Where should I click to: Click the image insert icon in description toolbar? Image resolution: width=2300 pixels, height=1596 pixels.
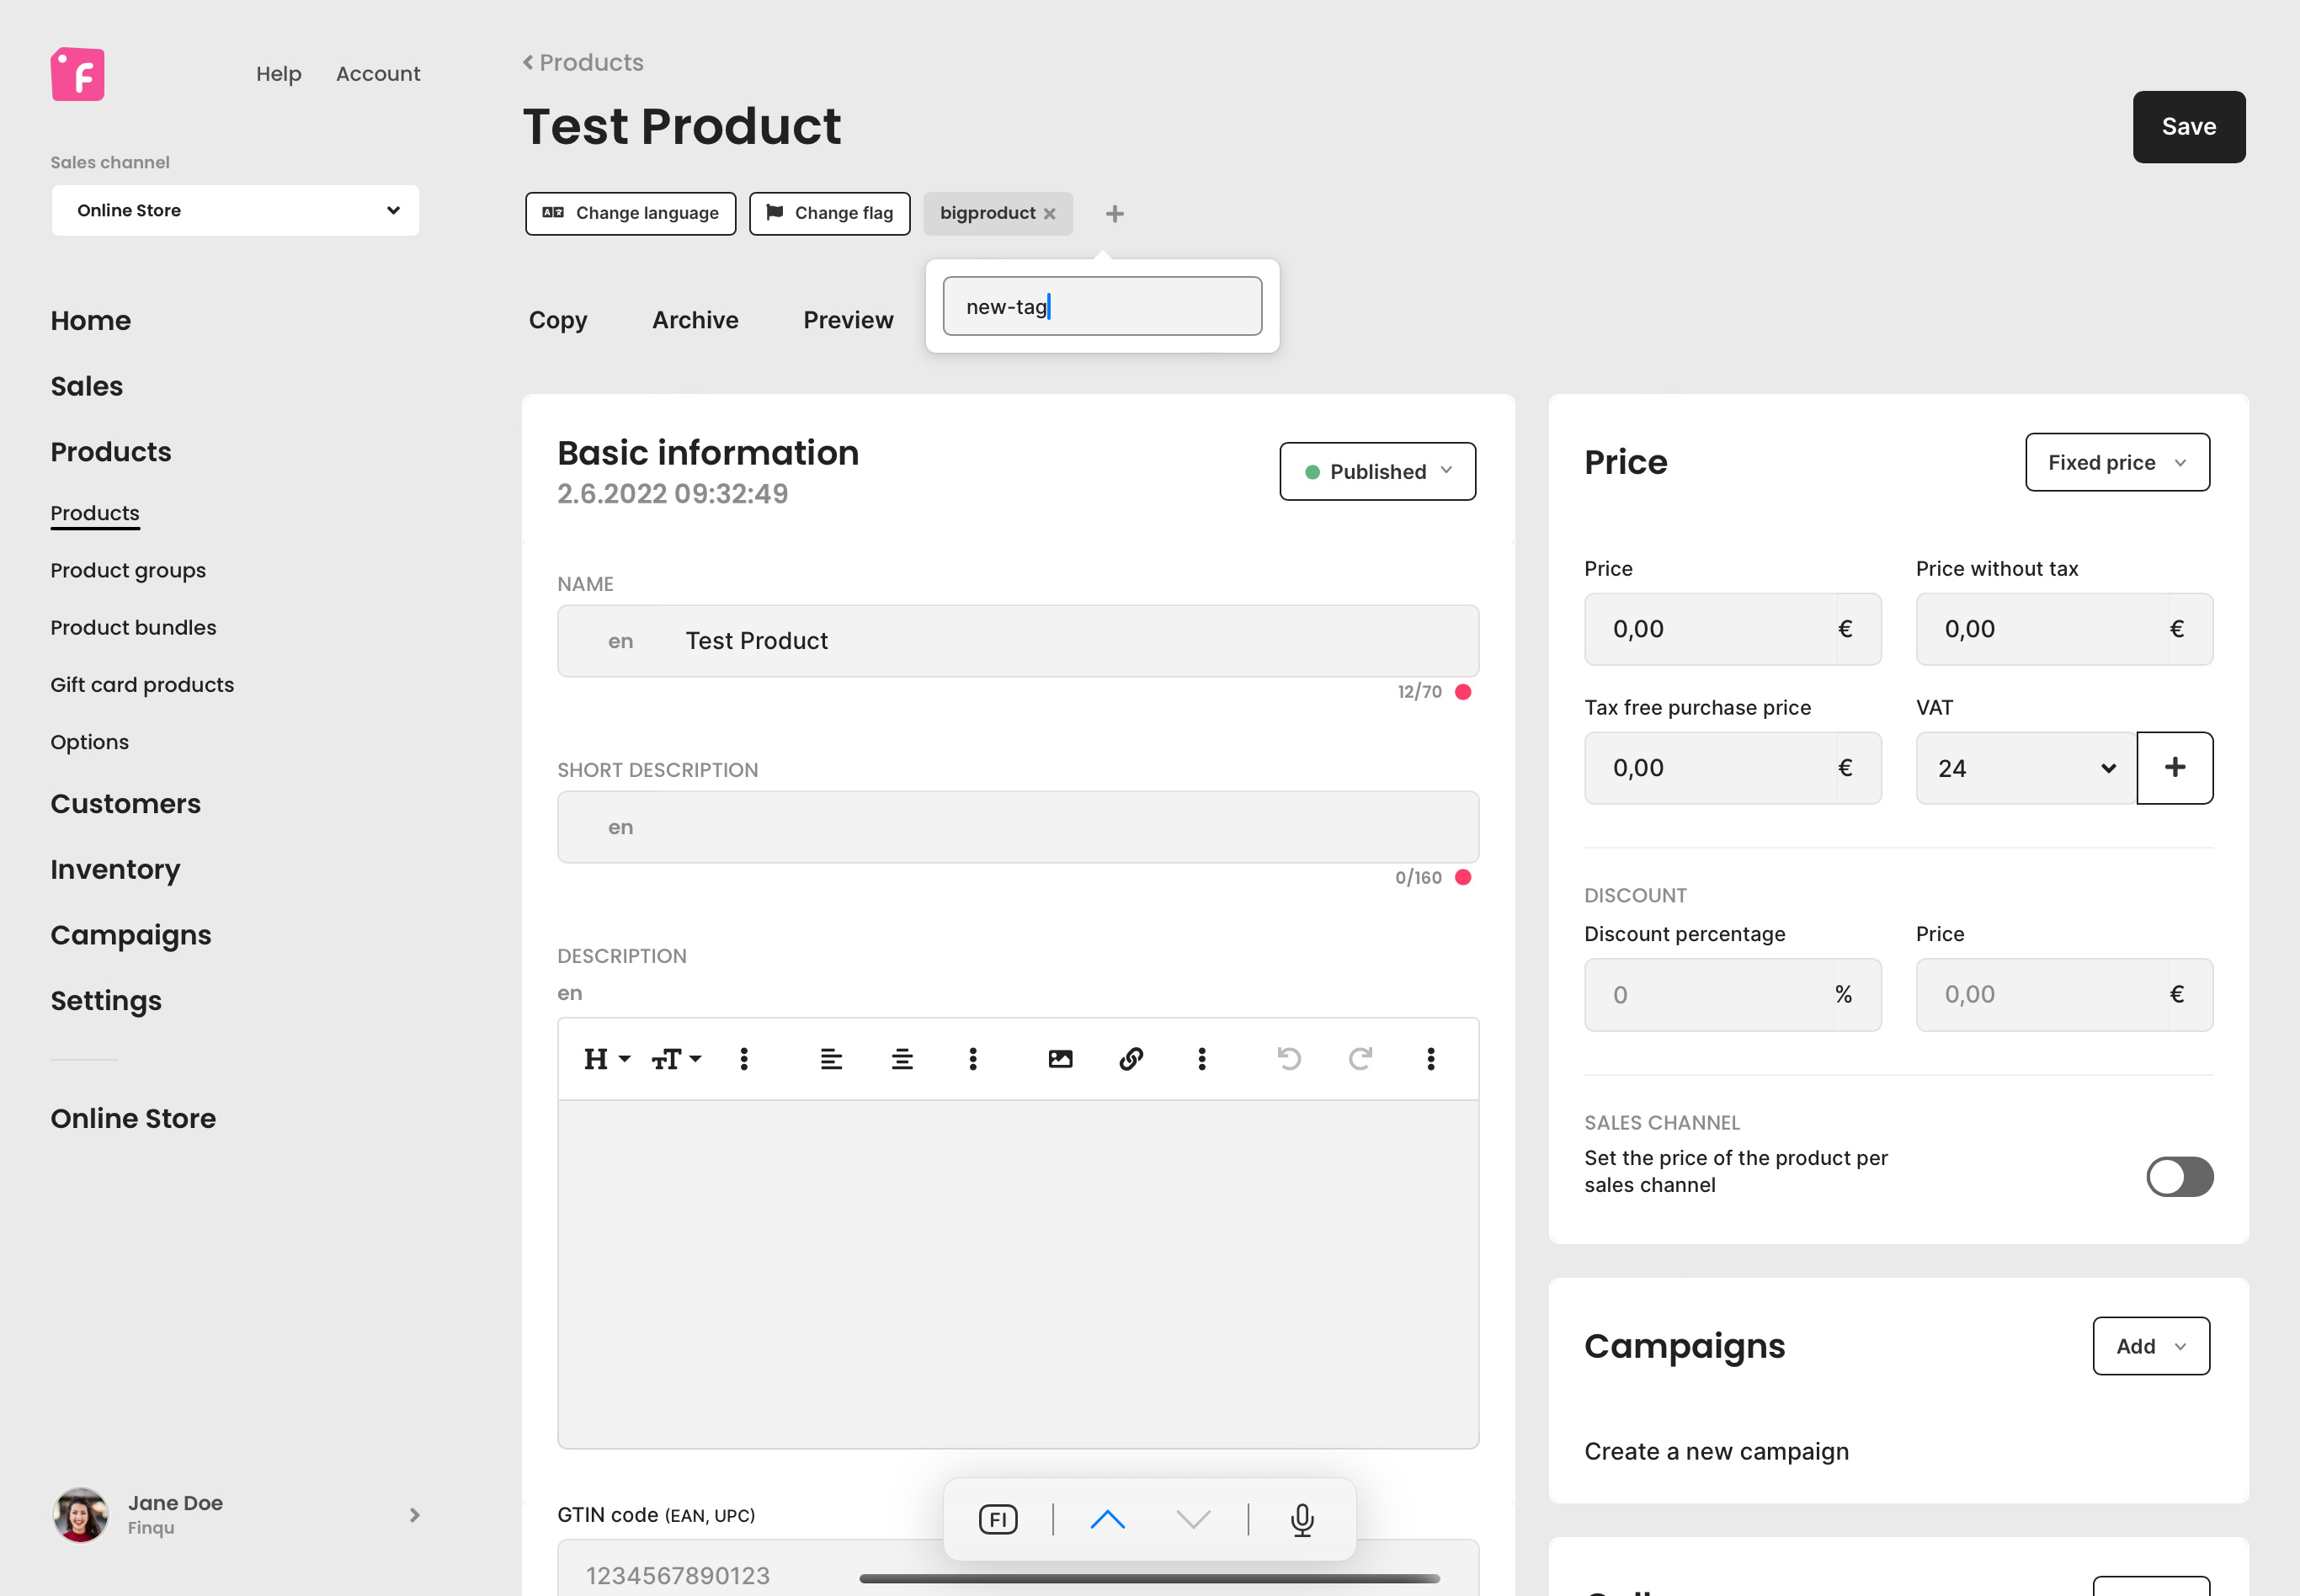coord(1059,1057)
